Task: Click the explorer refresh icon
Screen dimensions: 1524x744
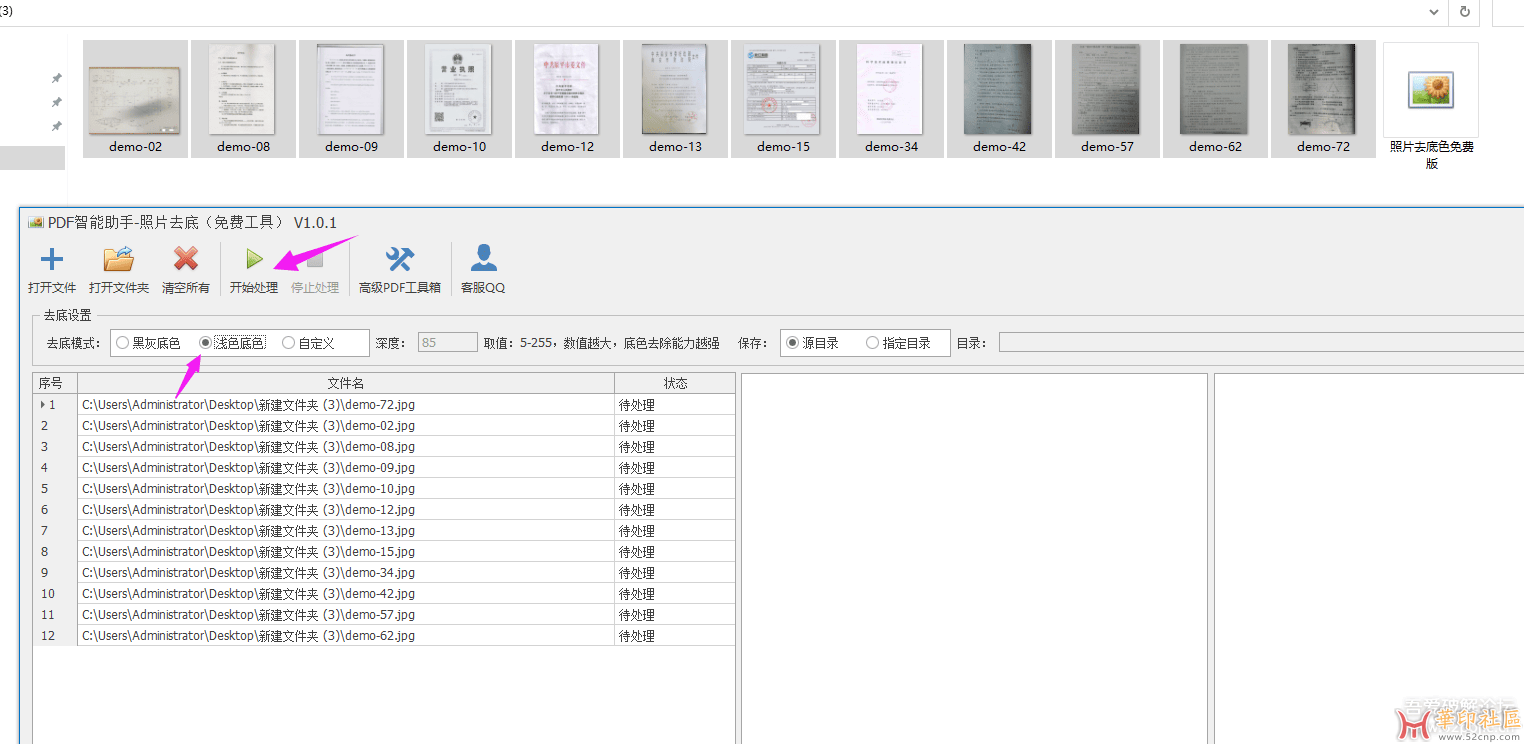Action: [x=1464, y=12]
